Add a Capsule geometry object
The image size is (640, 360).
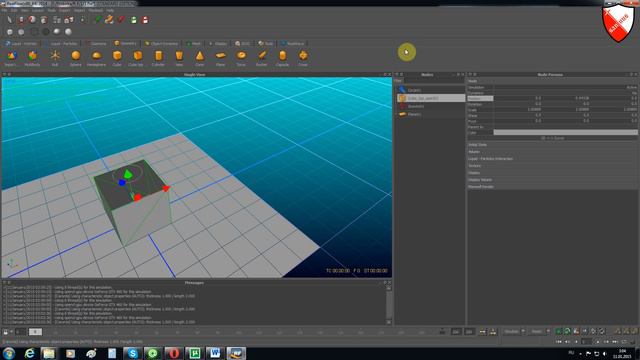click(282, 58)
